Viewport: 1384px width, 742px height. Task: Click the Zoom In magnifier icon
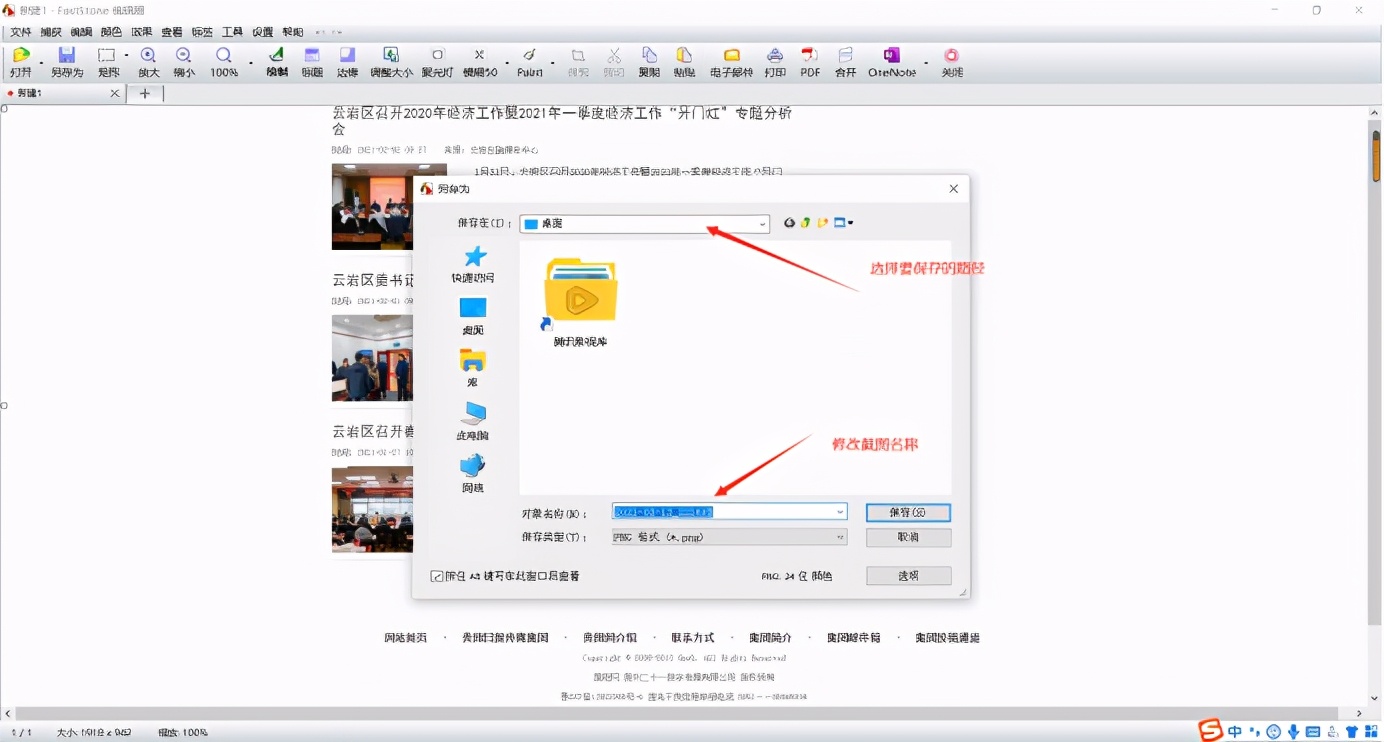[148, 61]
